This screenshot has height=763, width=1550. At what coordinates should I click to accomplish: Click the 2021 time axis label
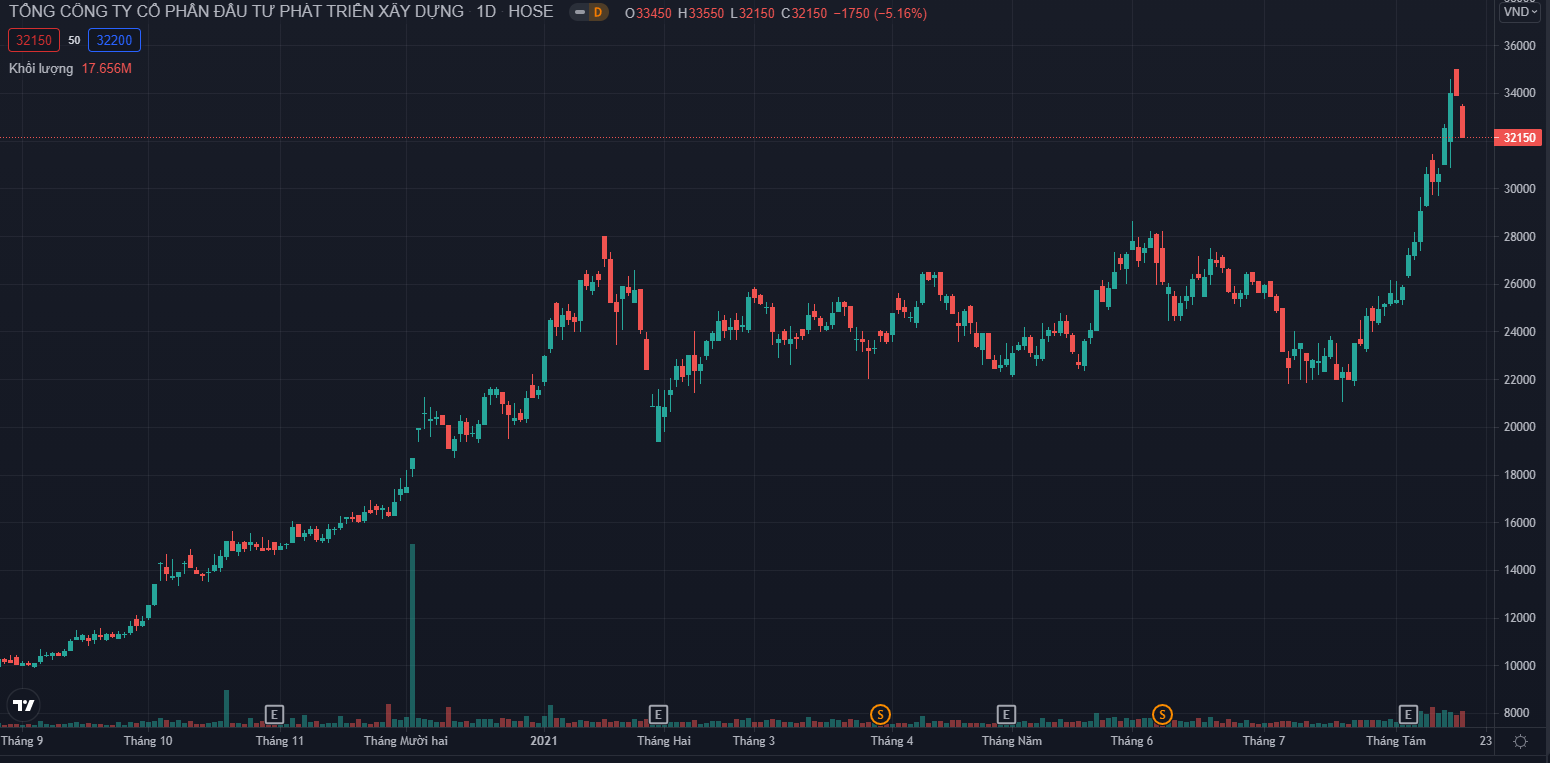coord(544,741)
